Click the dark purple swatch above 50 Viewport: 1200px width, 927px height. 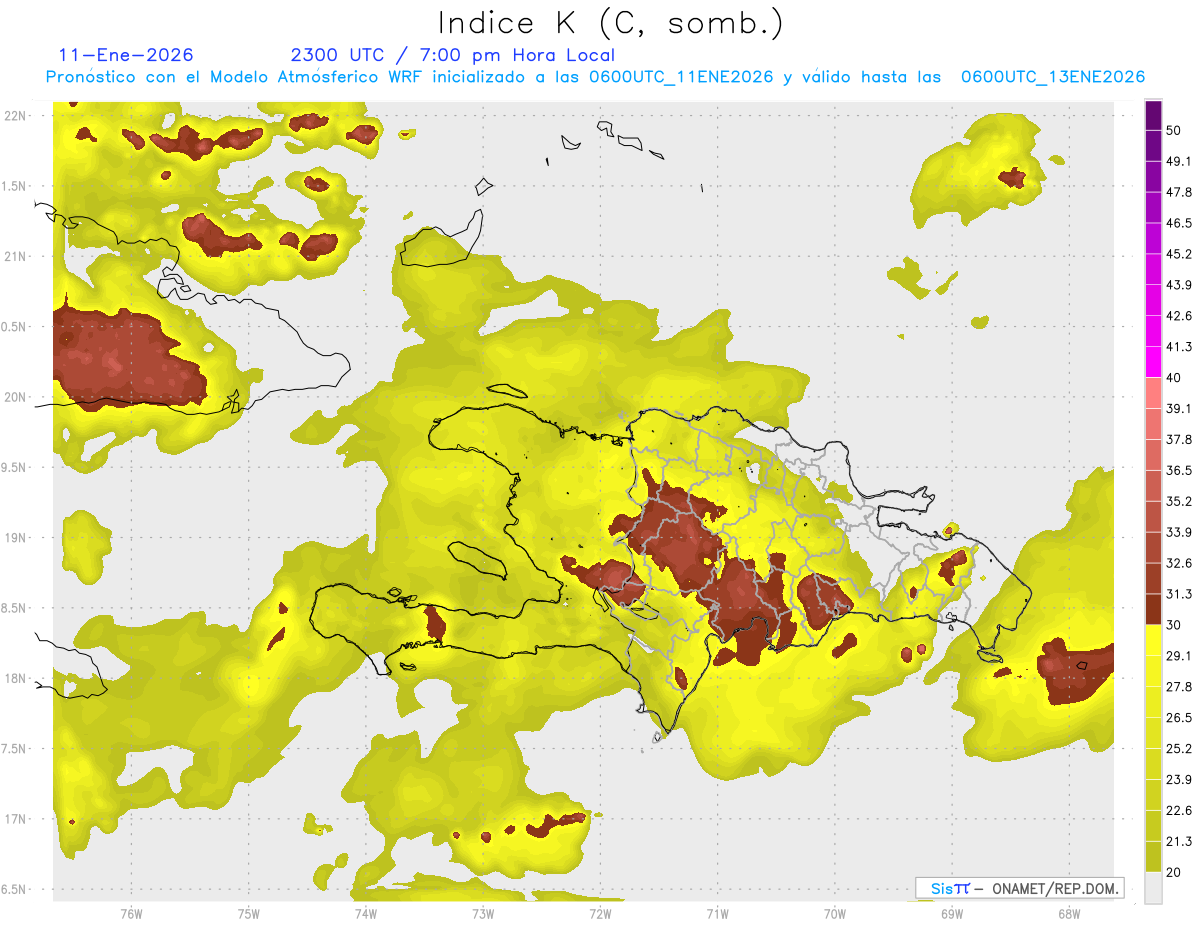pyautogui.click(x=1154, y=116)
